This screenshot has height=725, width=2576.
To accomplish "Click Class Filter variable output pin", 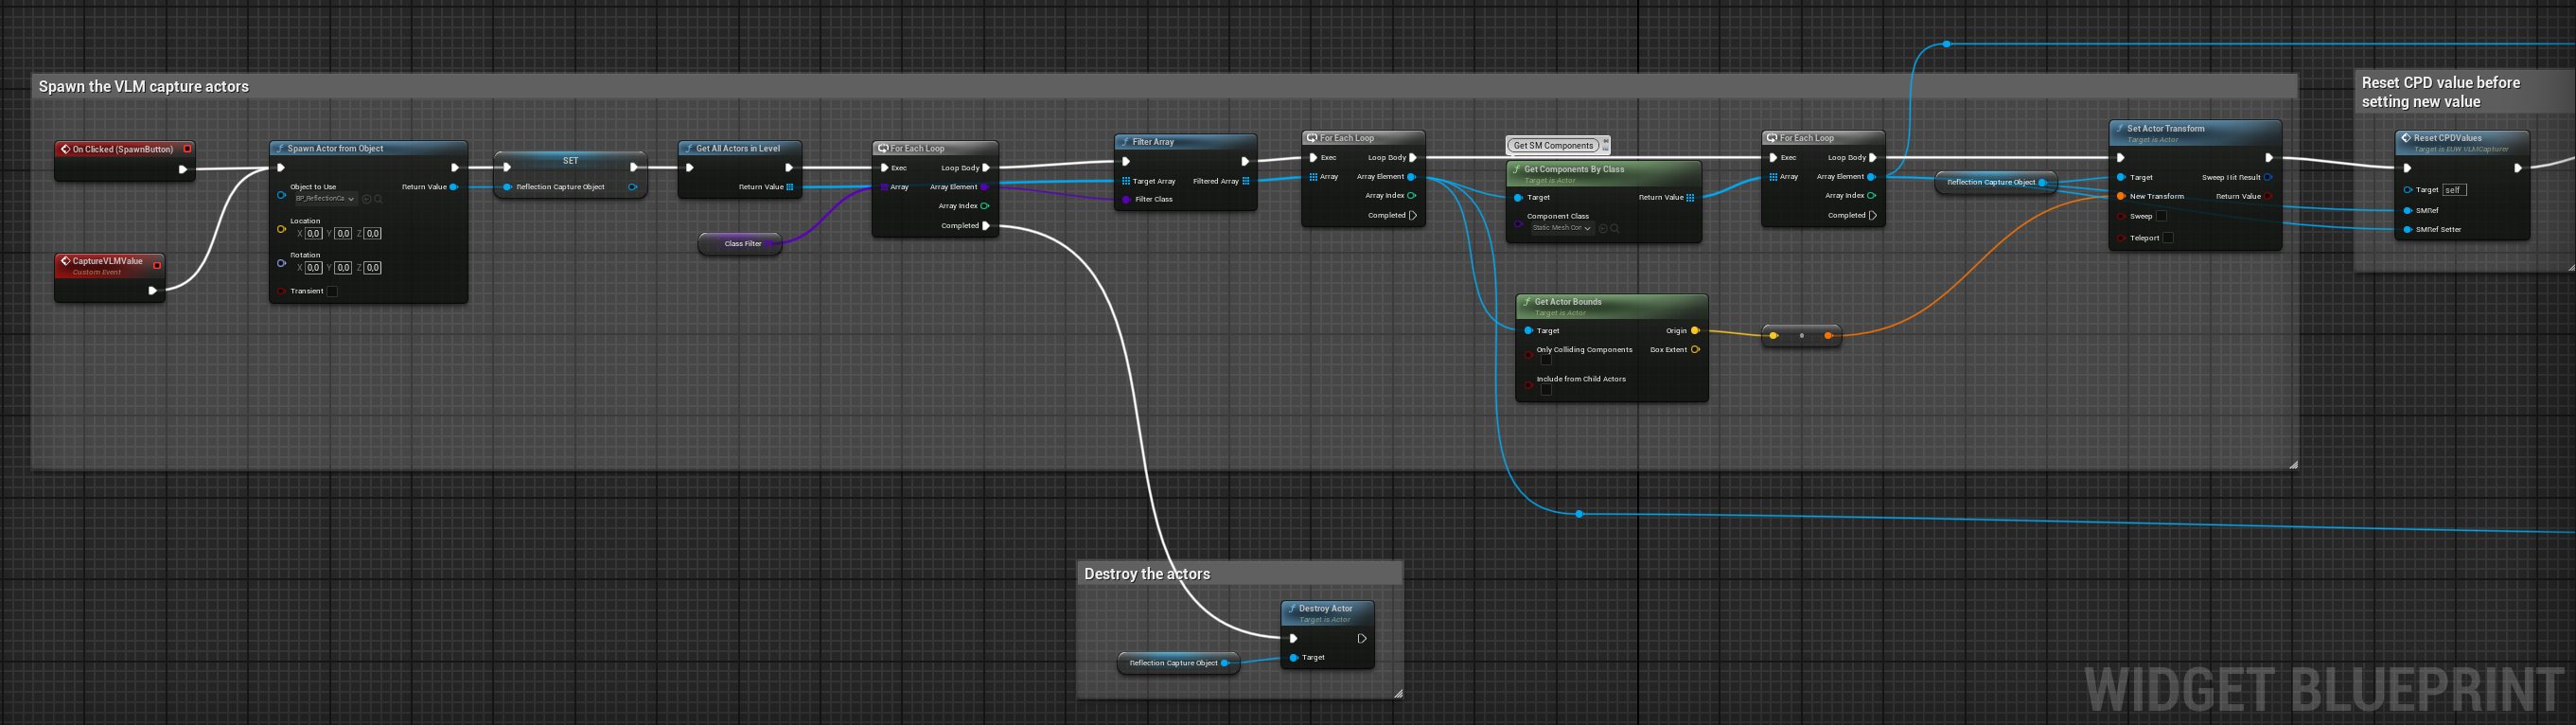I will point(771,244).
